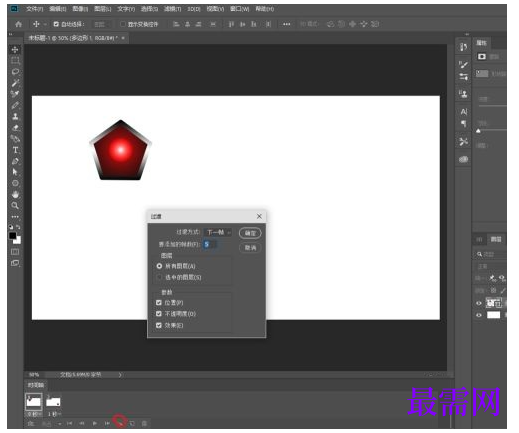The width and height of the screenshot is (519, 433).
Task: Click the tween frames icon circled red
Action: tap(119, 423)
